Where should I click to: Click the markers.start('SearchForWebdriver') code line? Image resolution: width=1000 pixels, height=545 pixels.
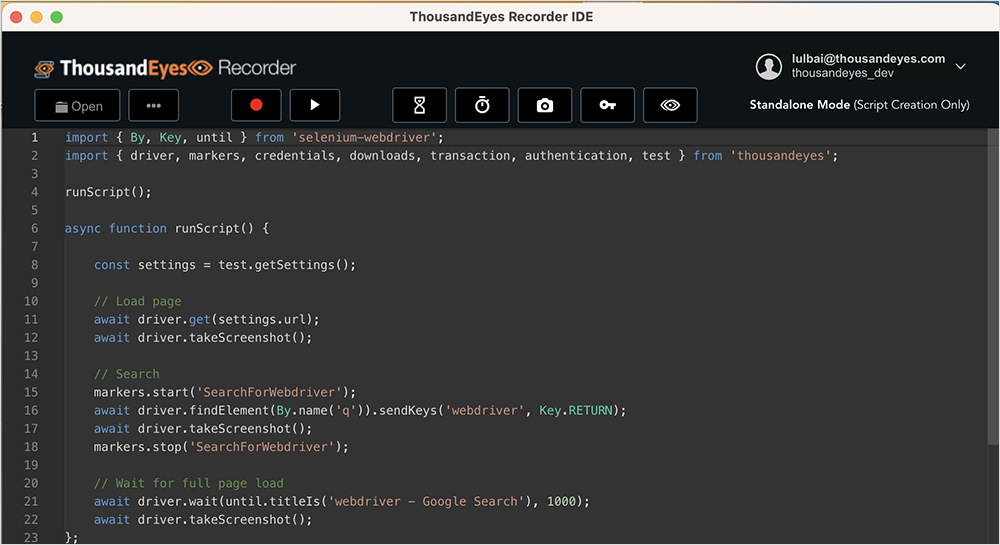[224, 392]
